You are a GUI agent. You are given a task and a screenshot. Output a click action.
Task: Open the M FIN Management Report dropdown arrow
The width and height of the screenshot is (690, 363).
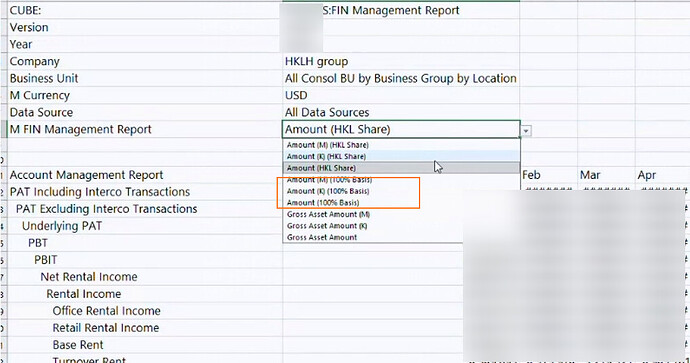(526, 131)
